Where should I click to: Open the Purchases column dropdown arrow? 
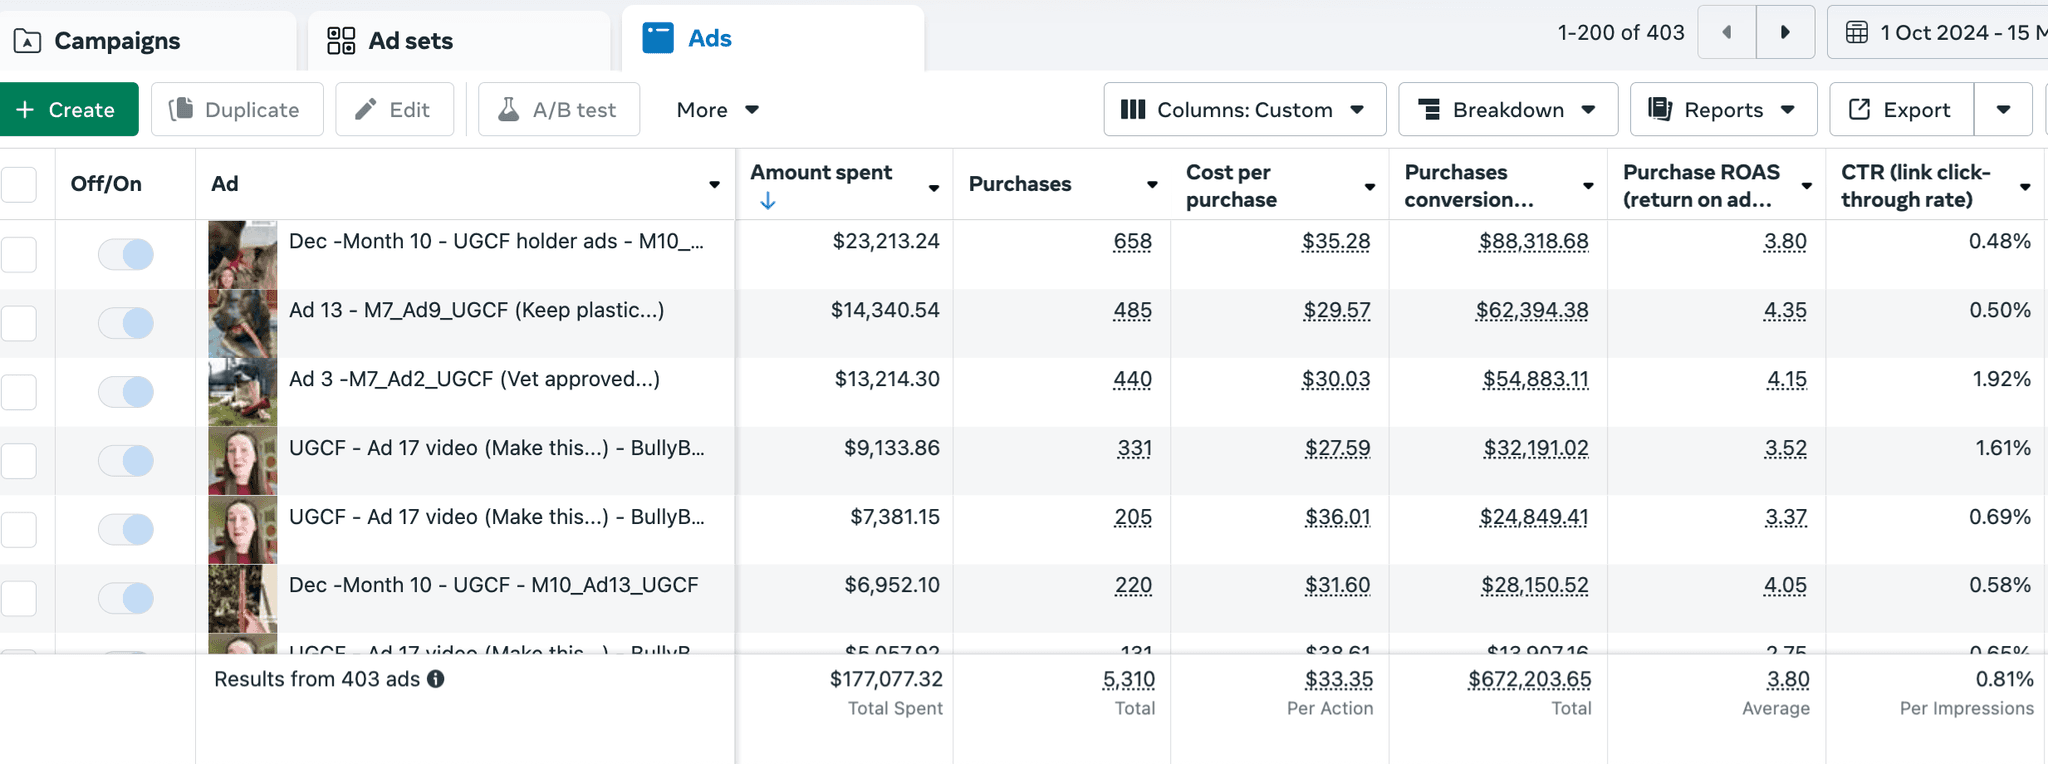(x=1152, y=185)
